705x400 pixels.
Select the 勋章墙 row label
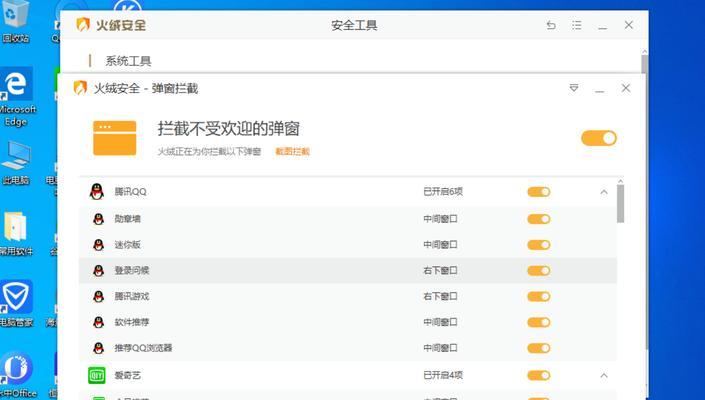[x=128, y=219]
